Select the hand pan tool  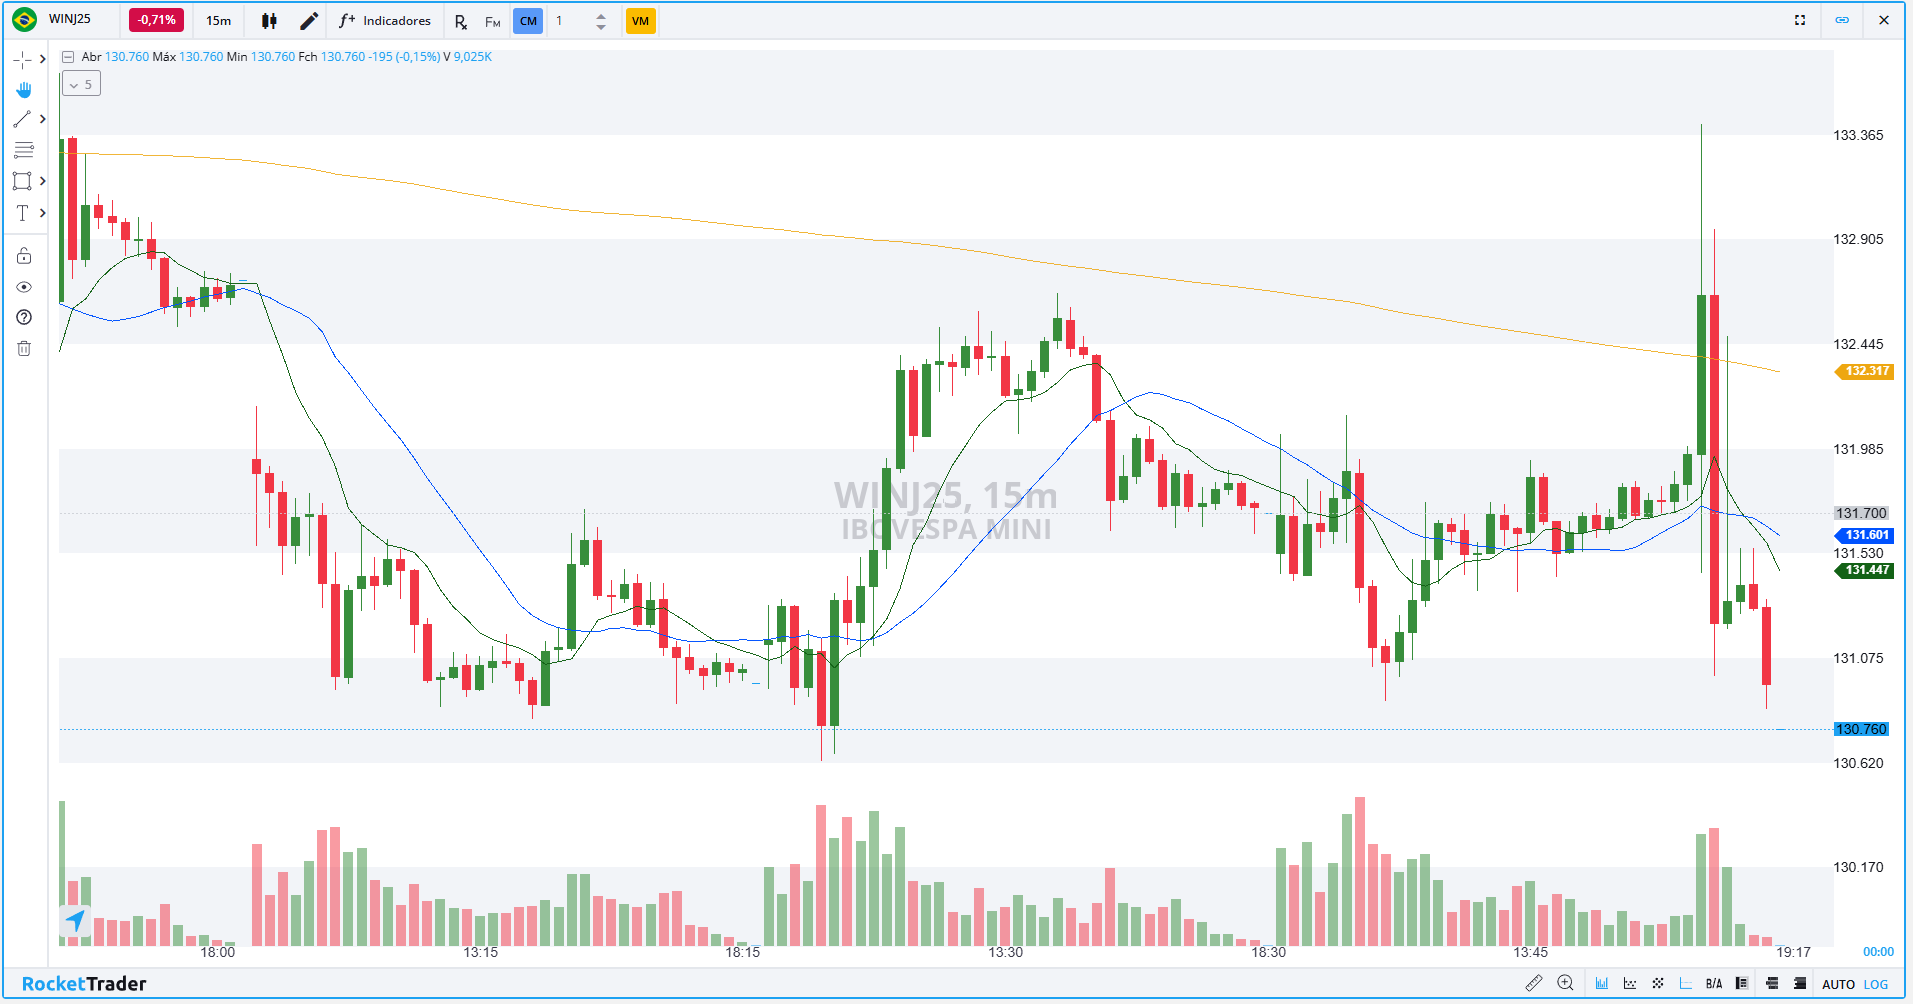coord(23,90)
